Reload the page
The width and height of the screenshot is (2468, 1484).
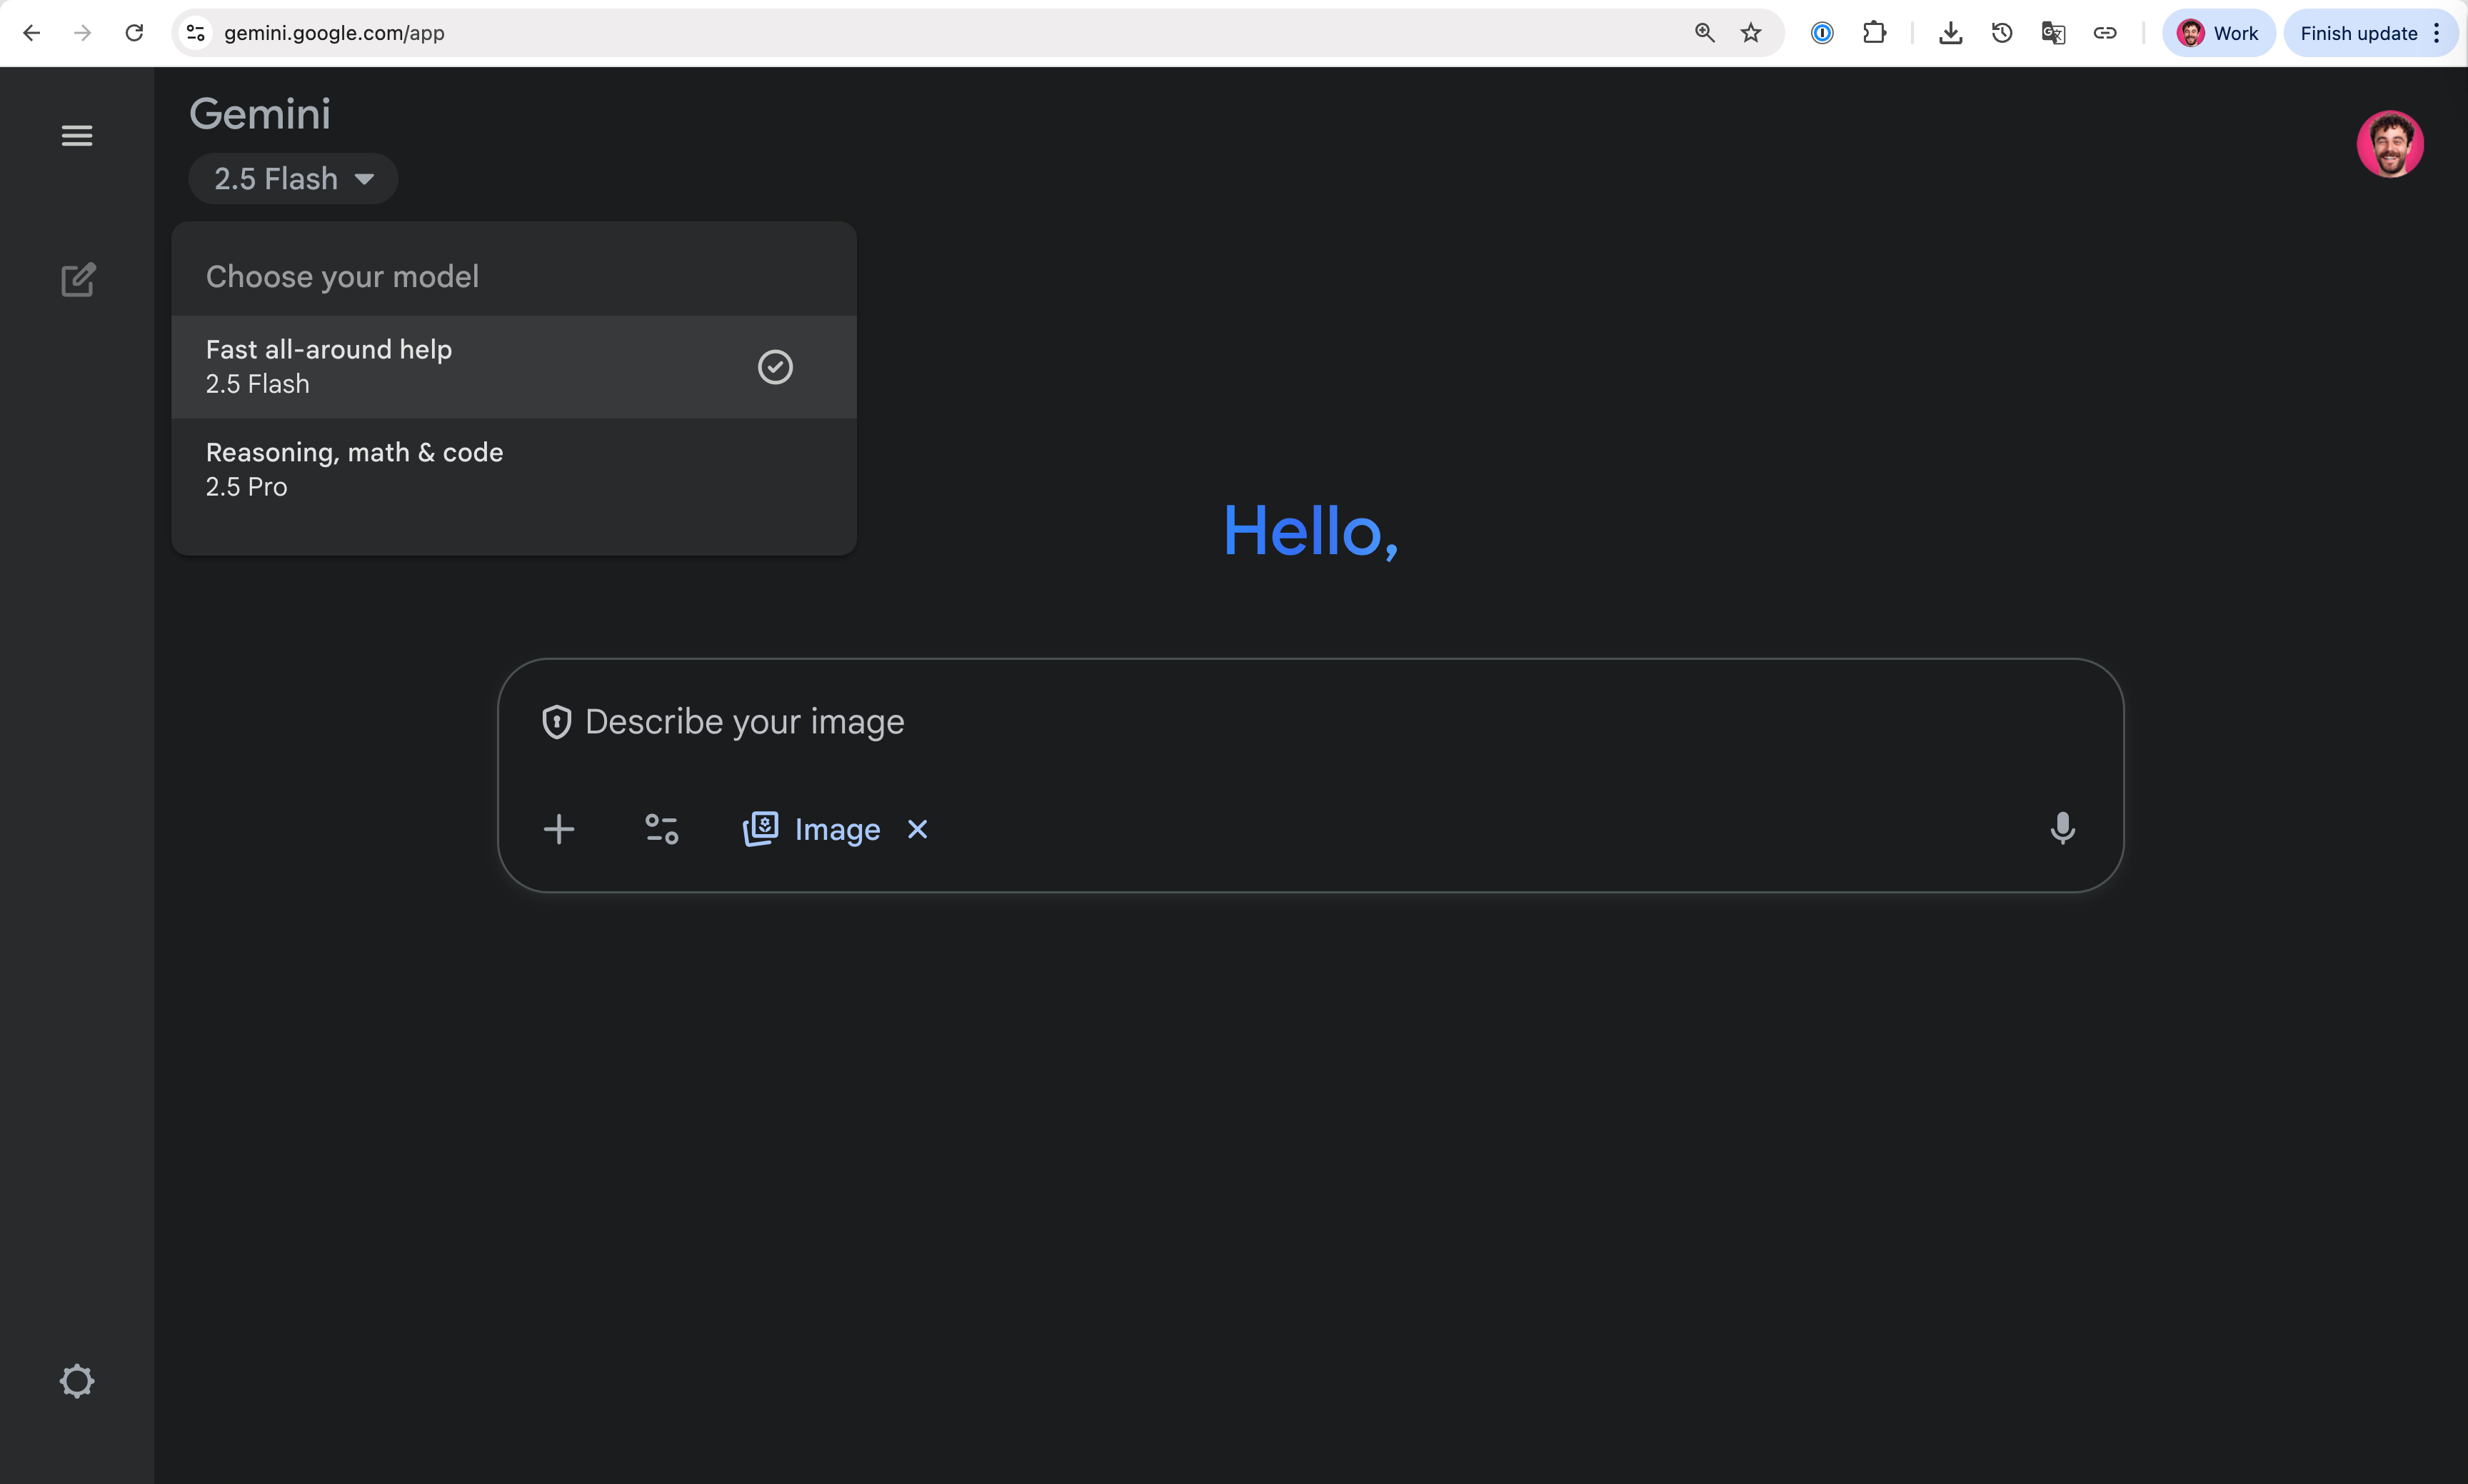(x=134, y=33)
